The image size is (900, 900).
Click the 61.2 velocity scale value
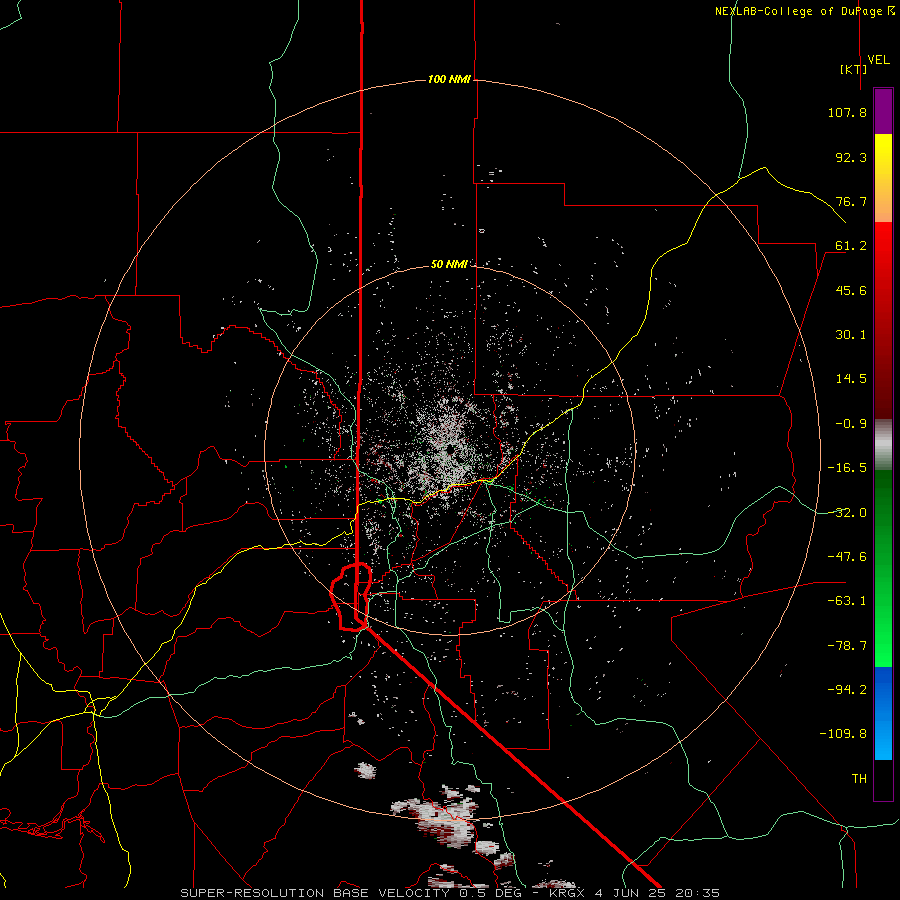(851, 246)
